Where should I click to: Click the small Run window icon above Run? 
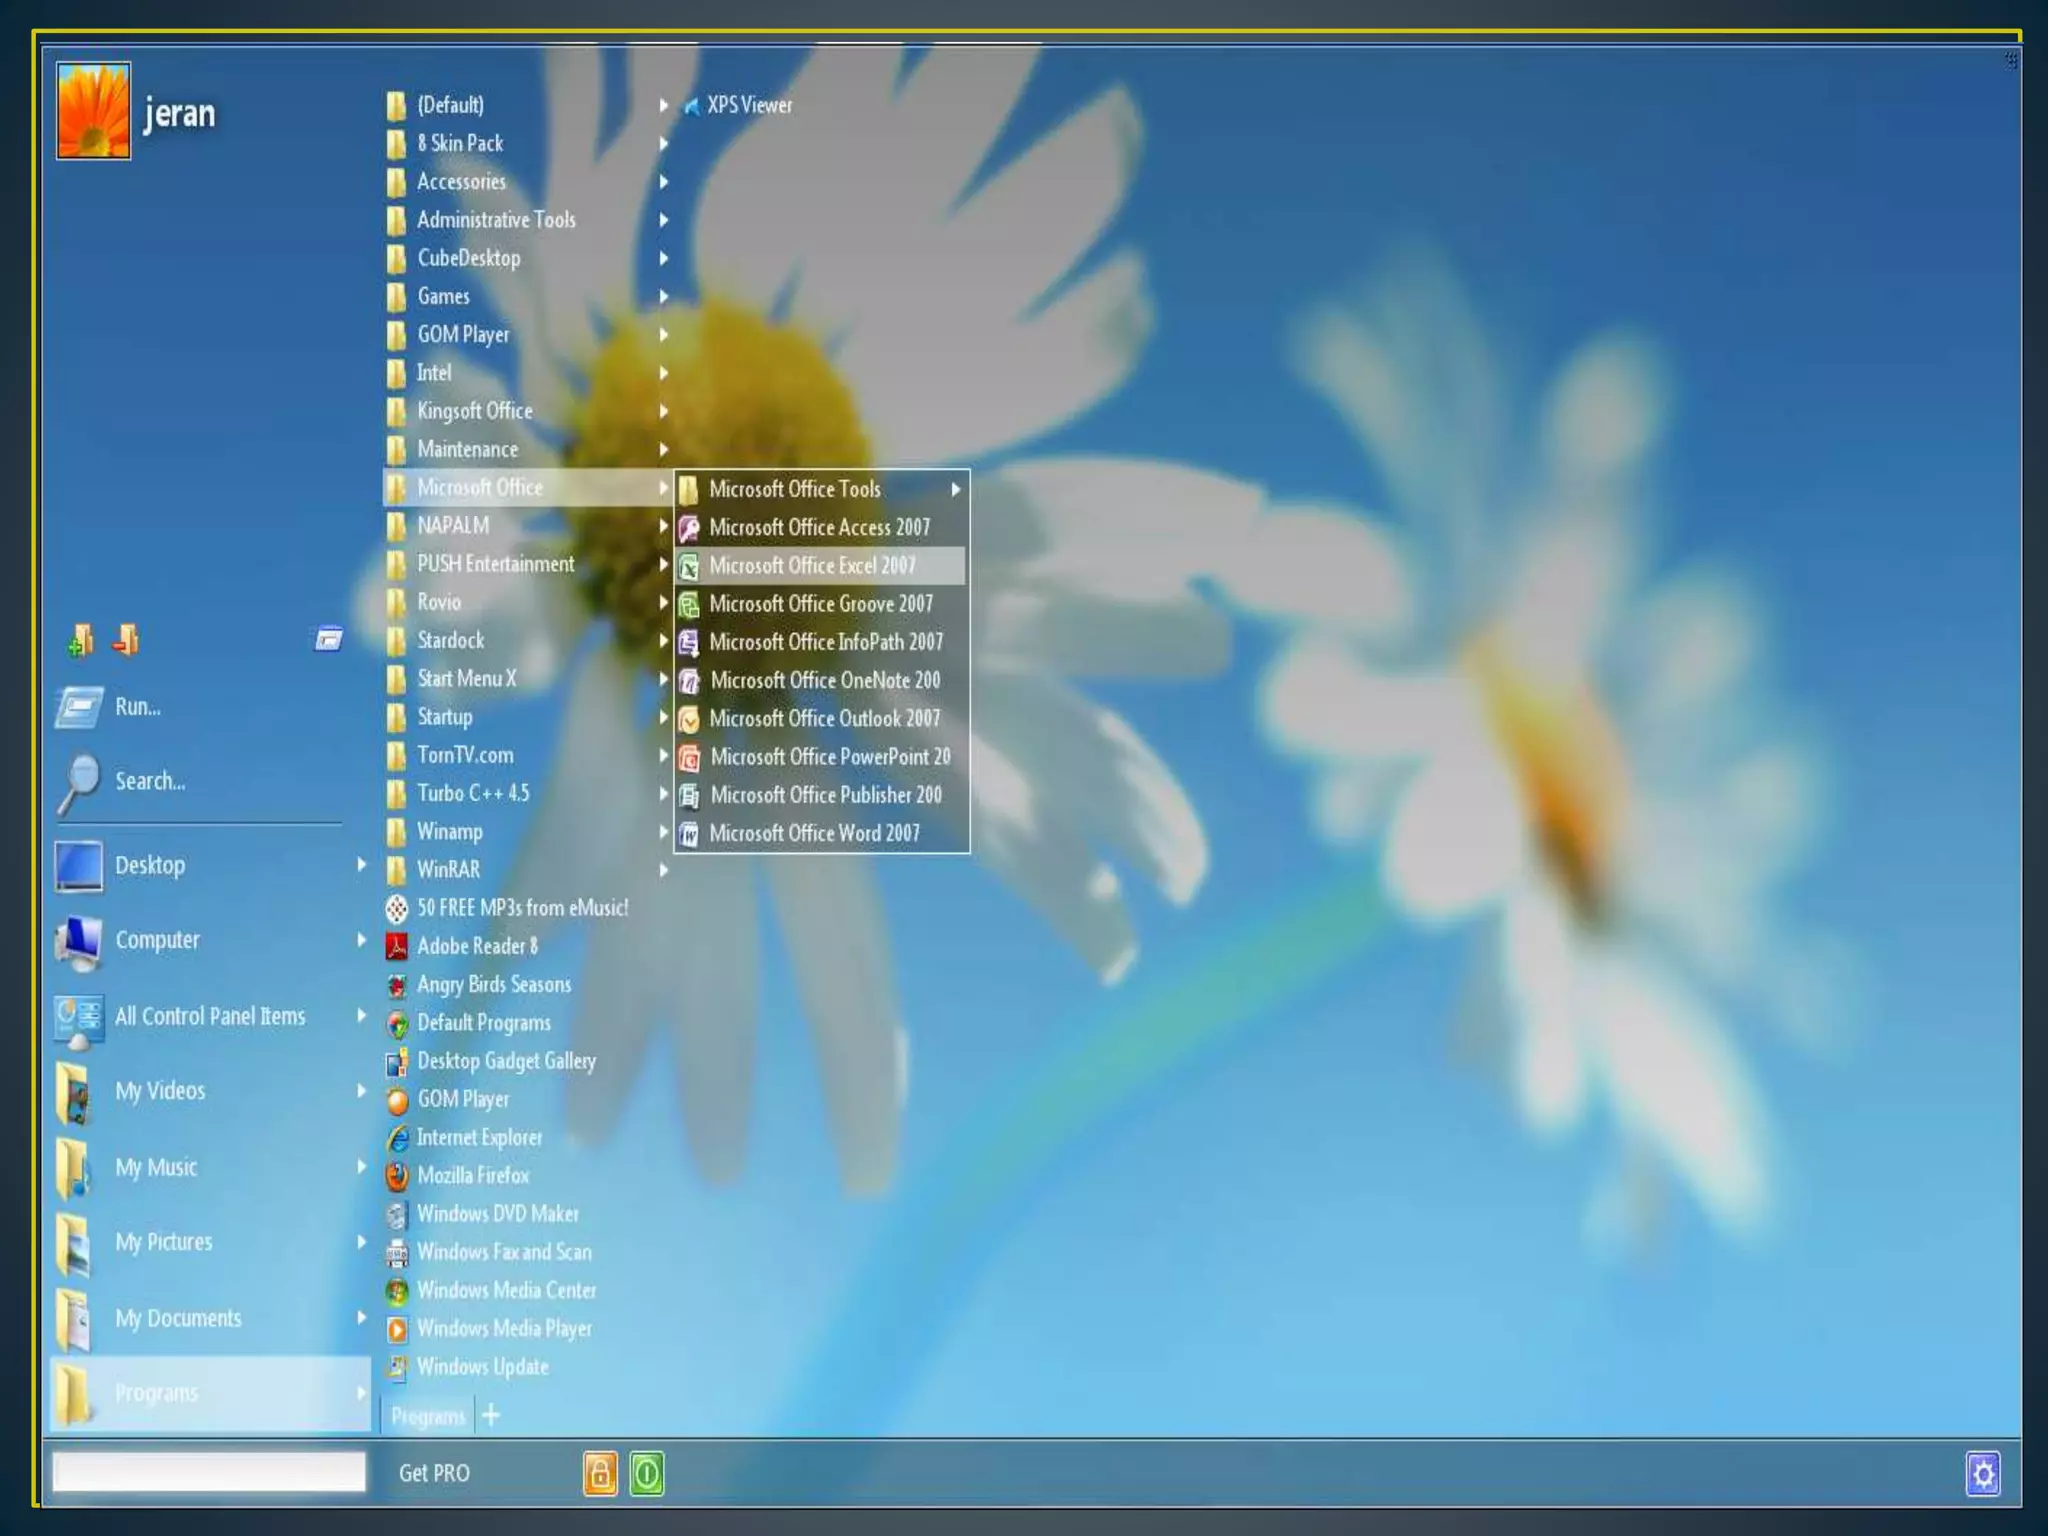(328, 639)
